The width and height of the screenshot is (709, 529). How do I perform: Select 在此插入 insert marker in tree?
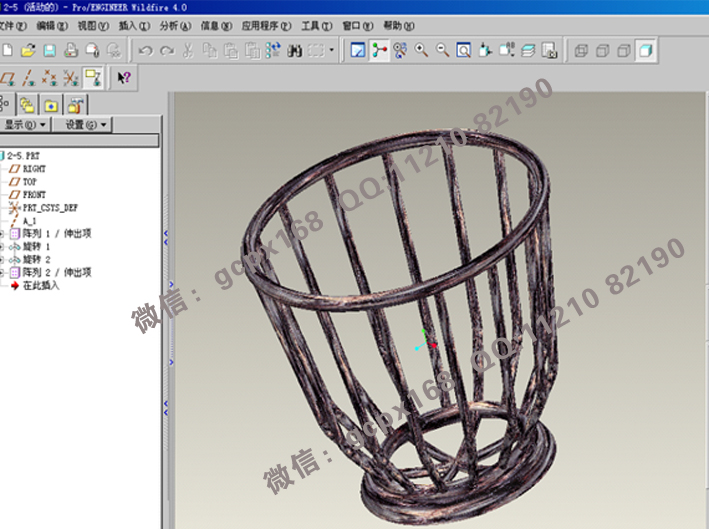pyautogui.click(x=40, y=285)
